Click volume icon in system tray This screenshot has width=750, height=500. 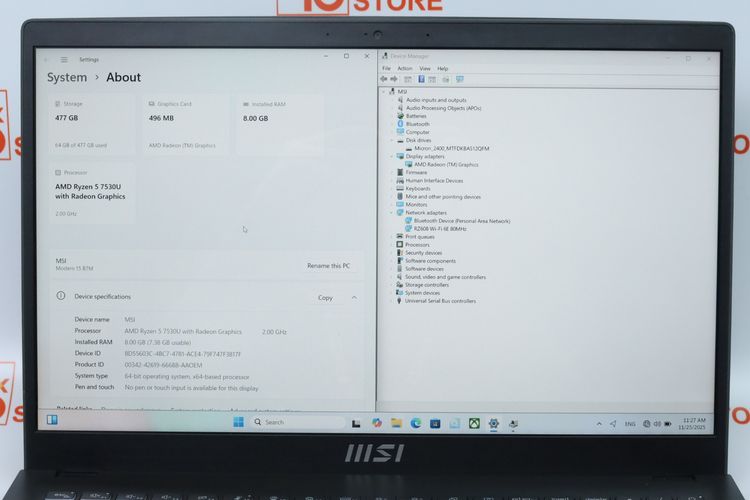pos(657,424)
